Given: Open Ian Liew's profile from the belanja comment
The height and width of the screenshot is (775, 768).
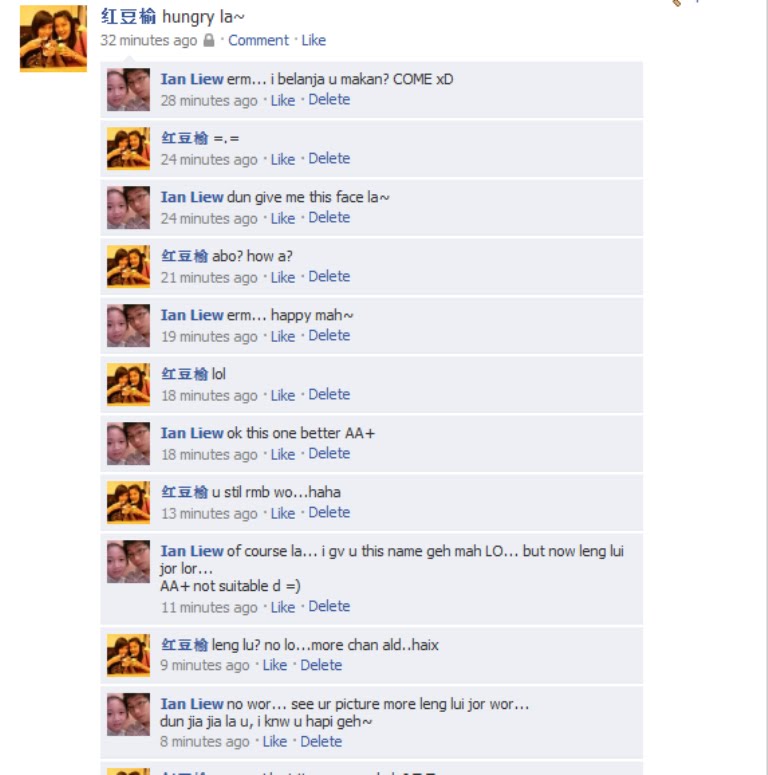Looking at the screenshot, I should [x=192, y=79].
